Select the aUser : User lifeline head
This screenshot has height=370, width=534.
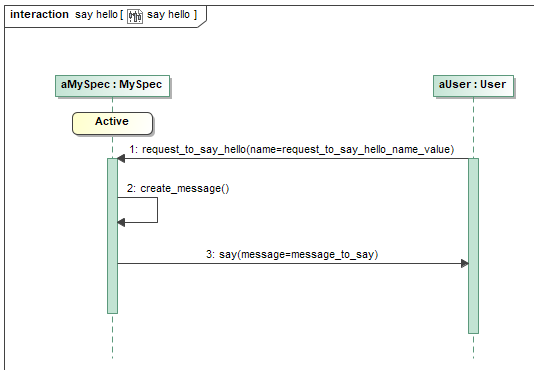click(473, 86)
